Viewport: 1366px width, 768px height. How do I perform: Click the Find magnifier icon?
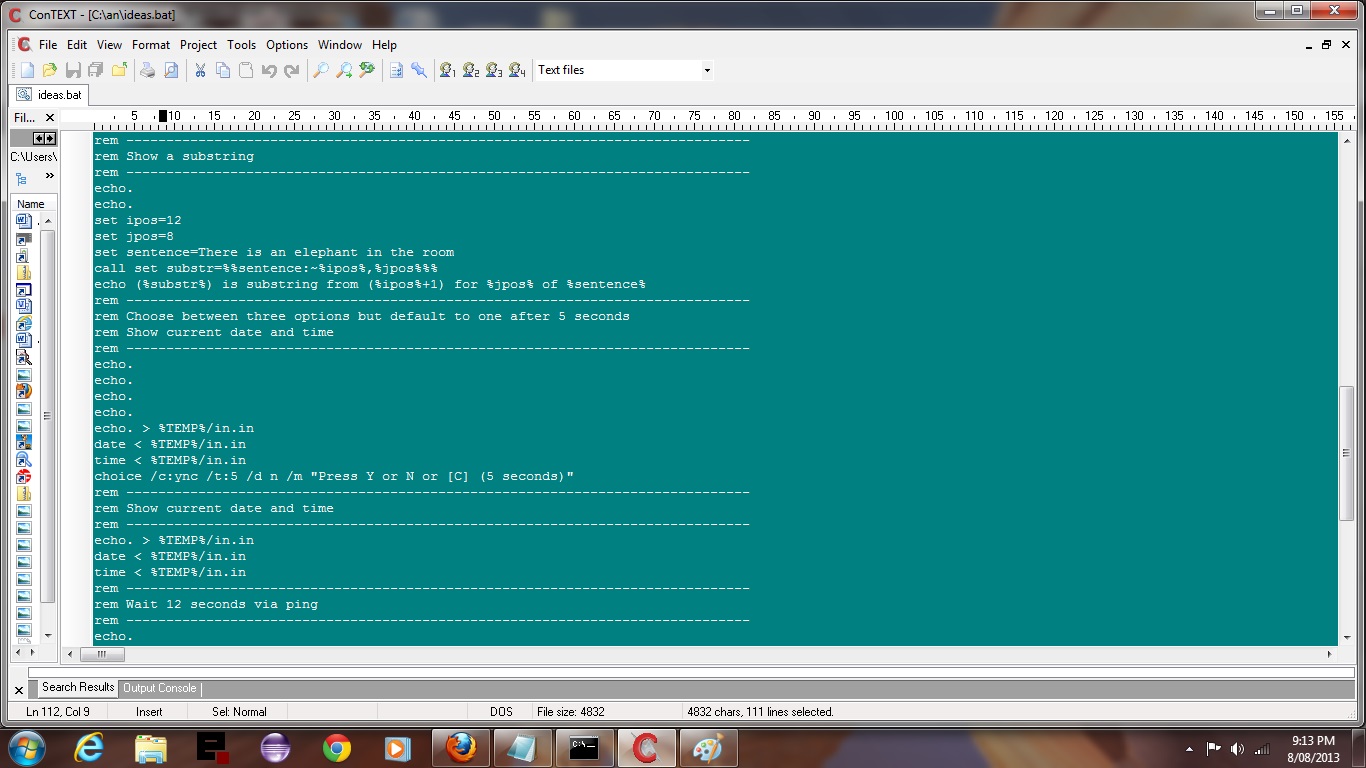320,70
